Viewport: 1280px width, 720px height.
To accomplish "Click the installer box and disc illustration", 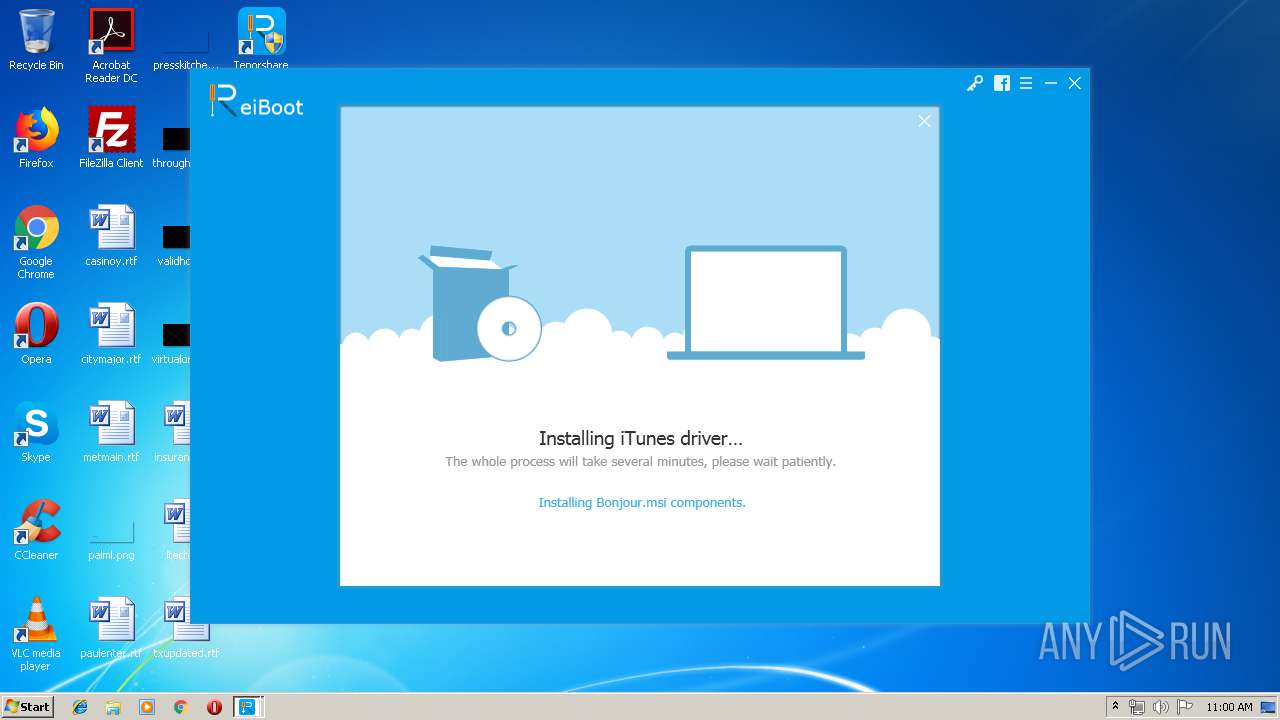I will tap(480, 304).
